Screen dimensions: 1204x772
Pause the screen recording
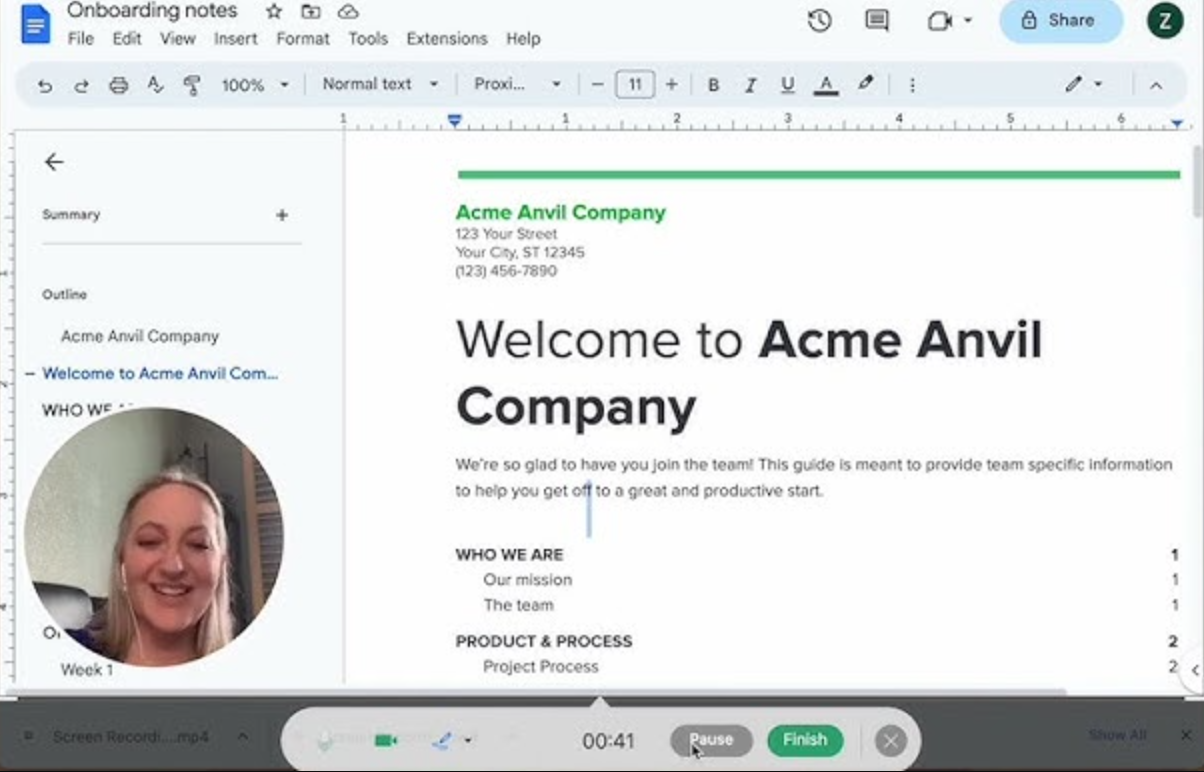pyautogui.click(x=711, y=740)
